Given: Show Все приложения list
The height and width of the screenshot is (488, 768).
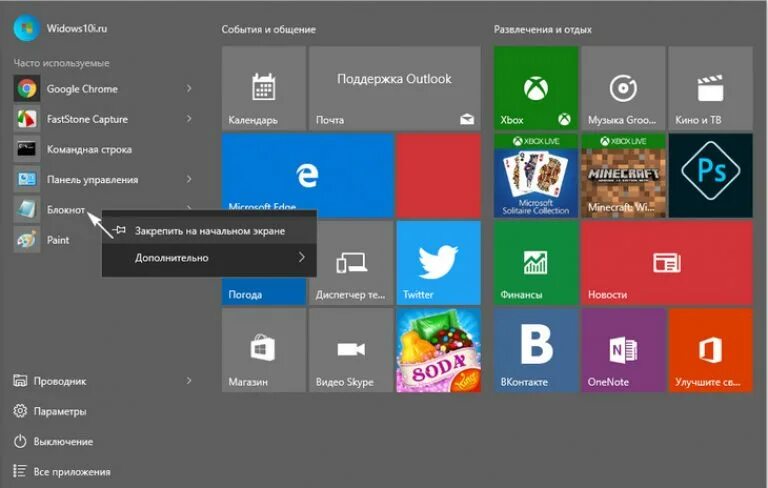Looking at the screenshot, I should [x=62, y=472].
